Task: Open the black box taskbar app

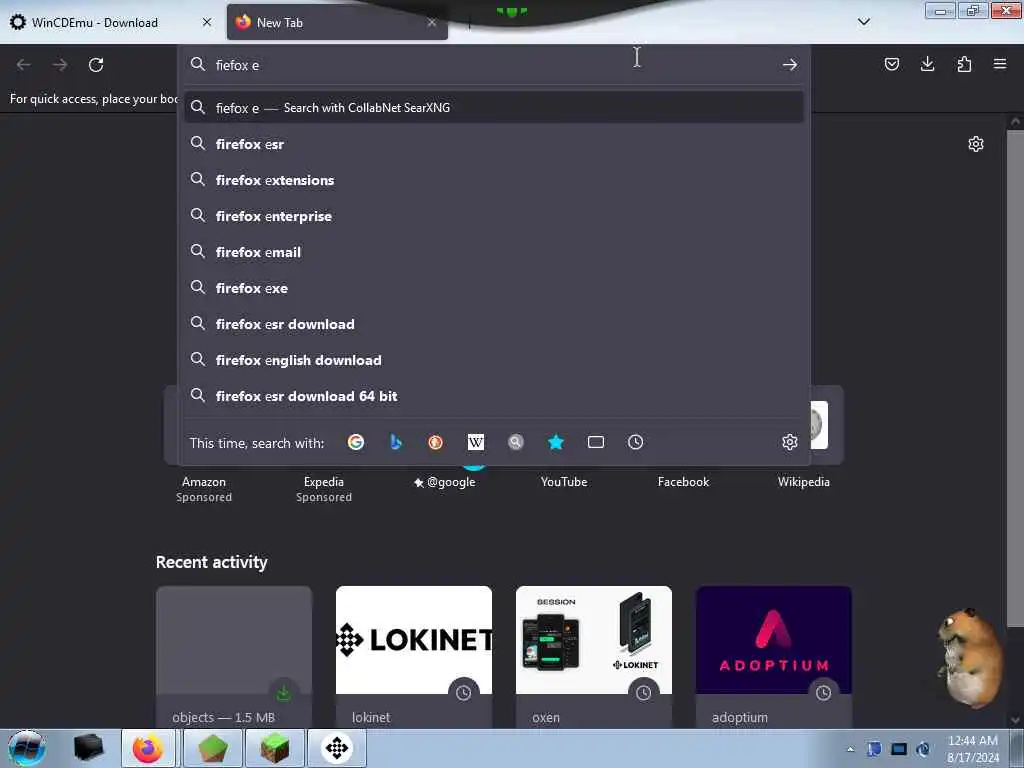Action: click(x=88, y=748)
